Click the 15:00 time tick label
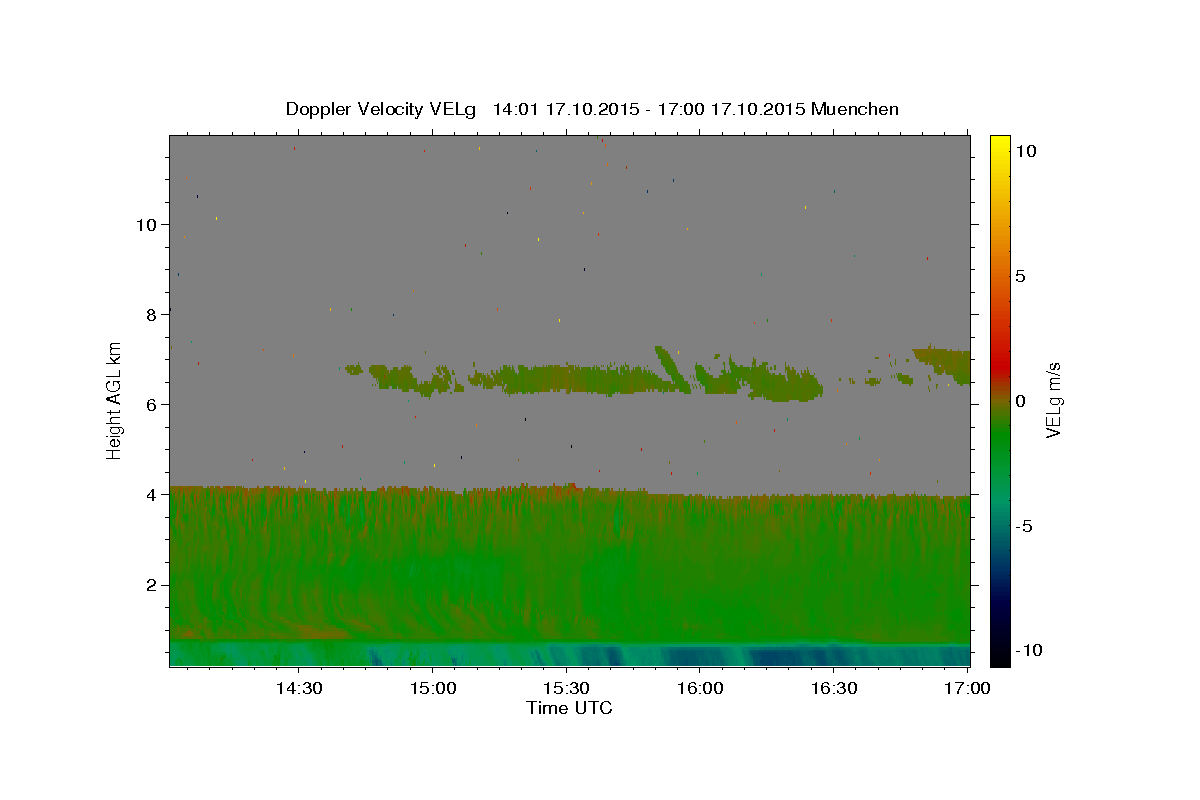Image resolution: width=1200 pixels, height=800 pixels. [x=432, y=688]
